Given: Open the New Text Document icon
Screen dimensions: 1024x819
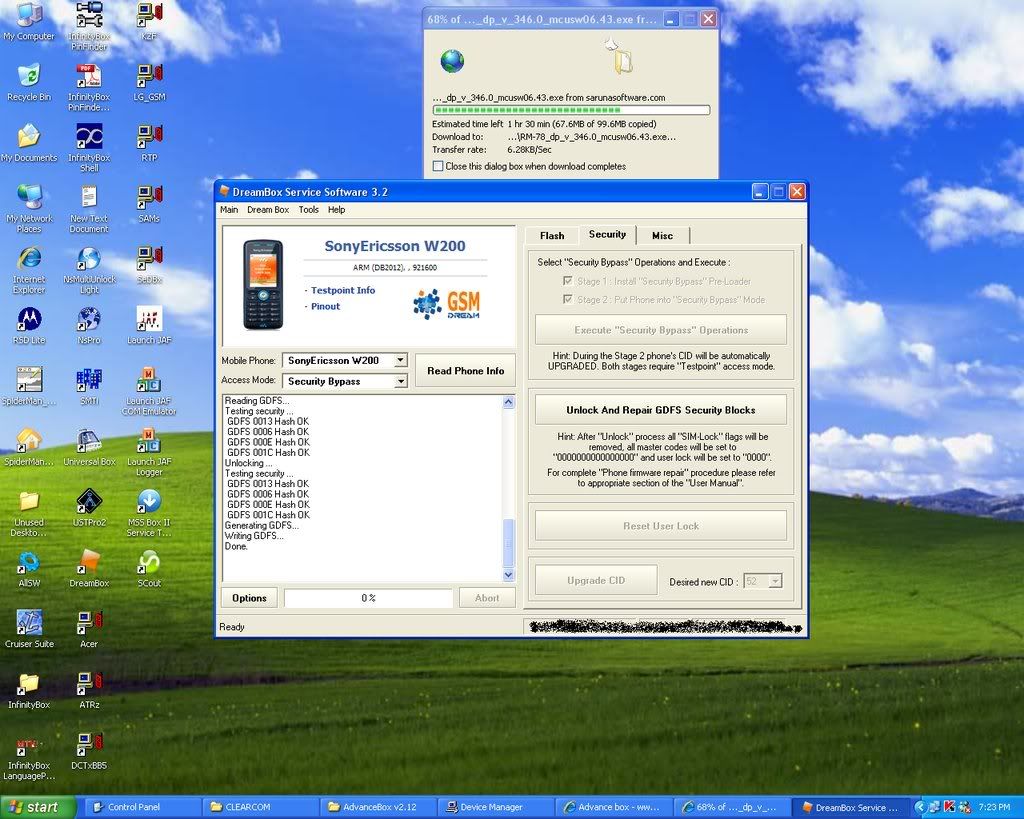Looking at the screenshot, I should tap(89, 208).
